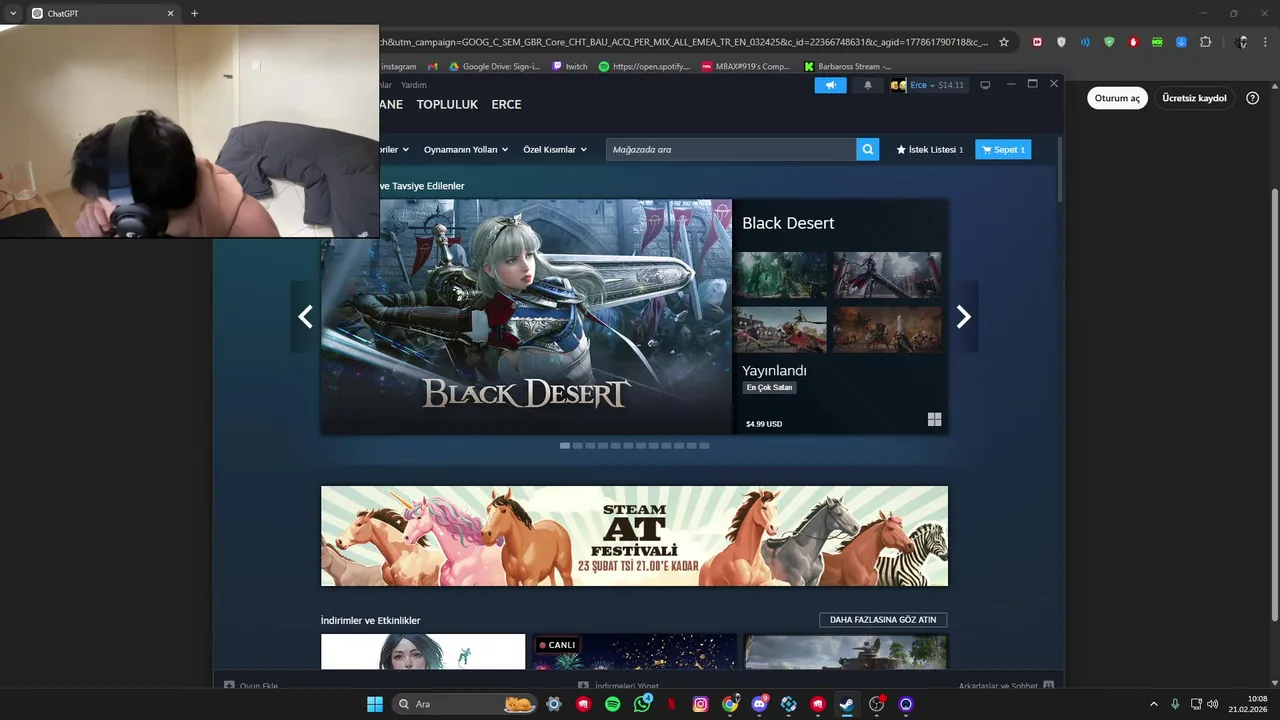Open the twitch bookmark
Viewport: 1280px width, 720px height.
[569, 67]
